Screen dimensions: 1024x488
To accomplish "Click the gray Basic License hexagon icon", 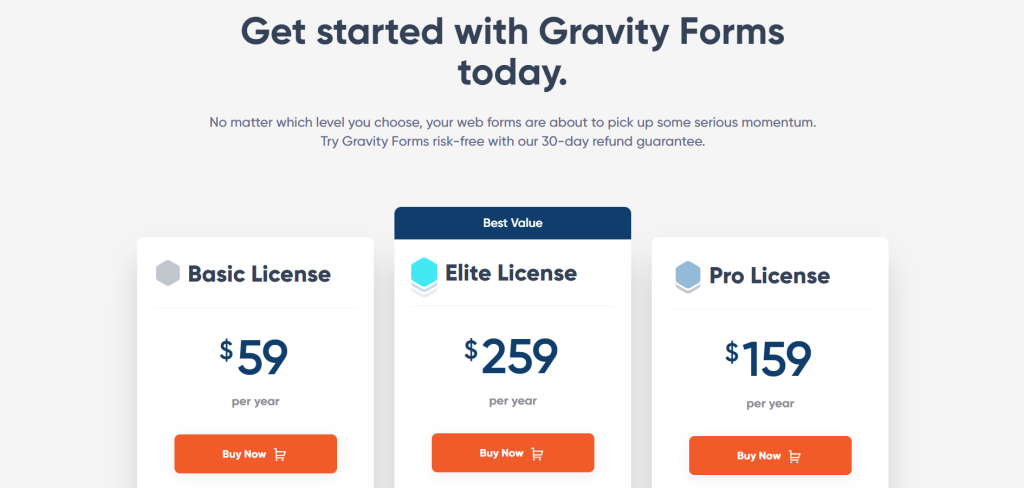I will [168, 273].
